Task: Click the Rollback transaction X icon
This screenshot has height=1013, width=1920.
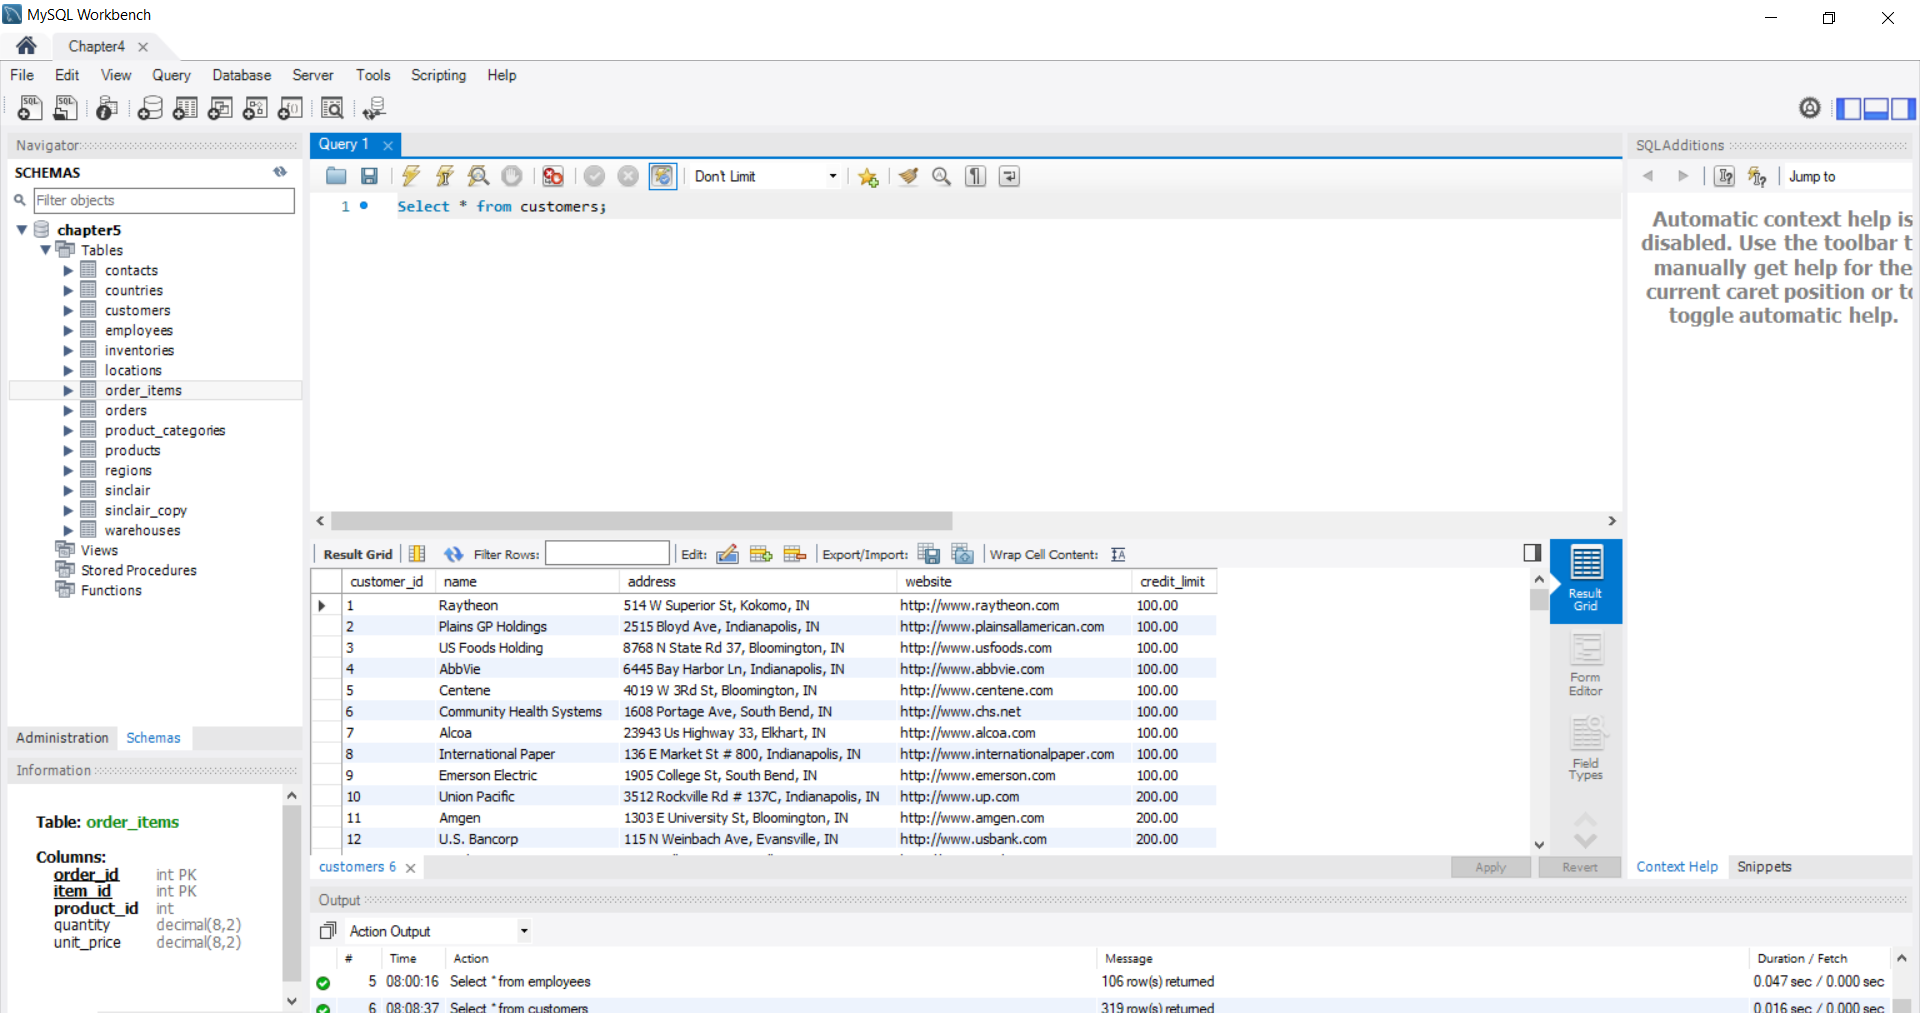Action: tap(628, 176)
